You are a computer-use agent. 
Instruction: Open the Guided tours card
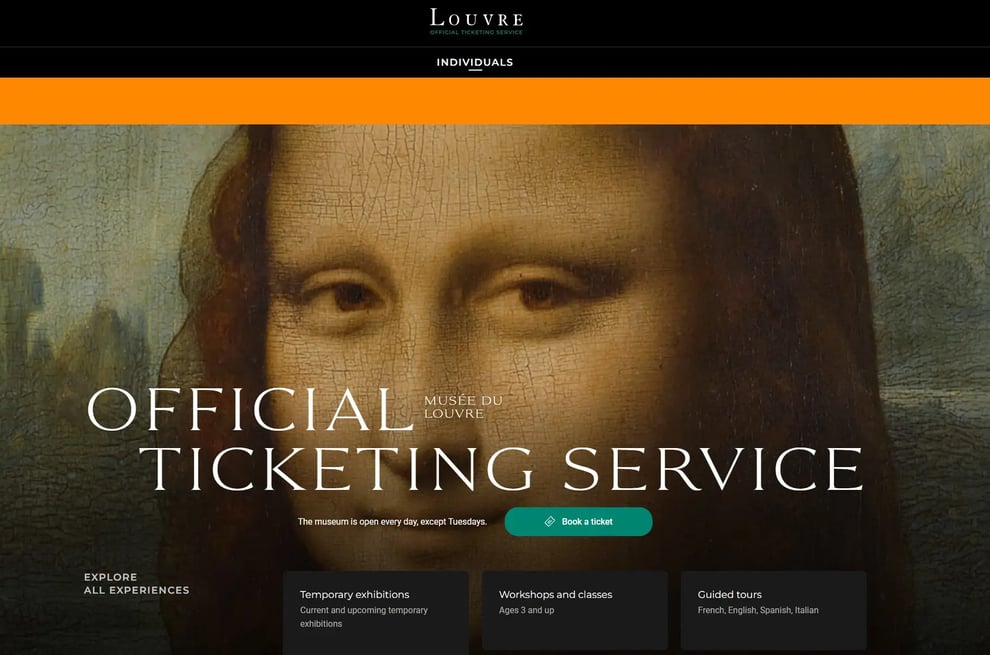(773, 610)
